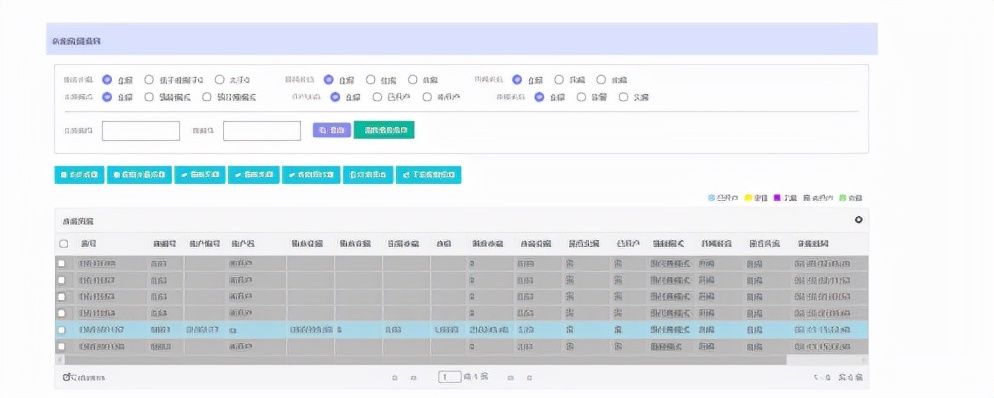The image size is (994, 398).
Task: Click the sixth cyan button with the document icon
Action: [368, 175]
